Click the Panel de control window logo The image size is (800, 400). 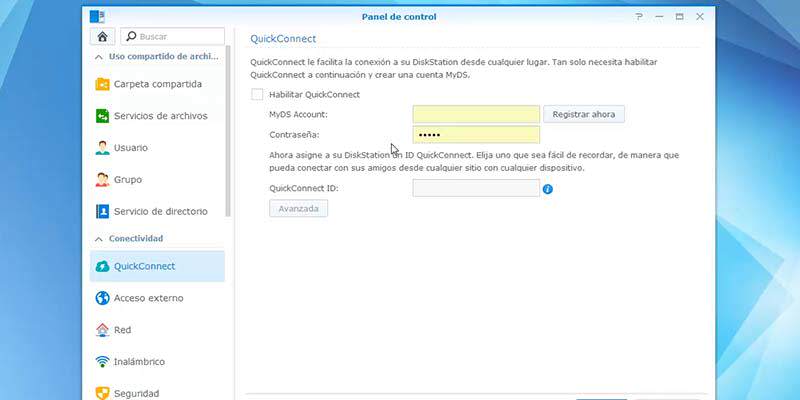point(97,17)
